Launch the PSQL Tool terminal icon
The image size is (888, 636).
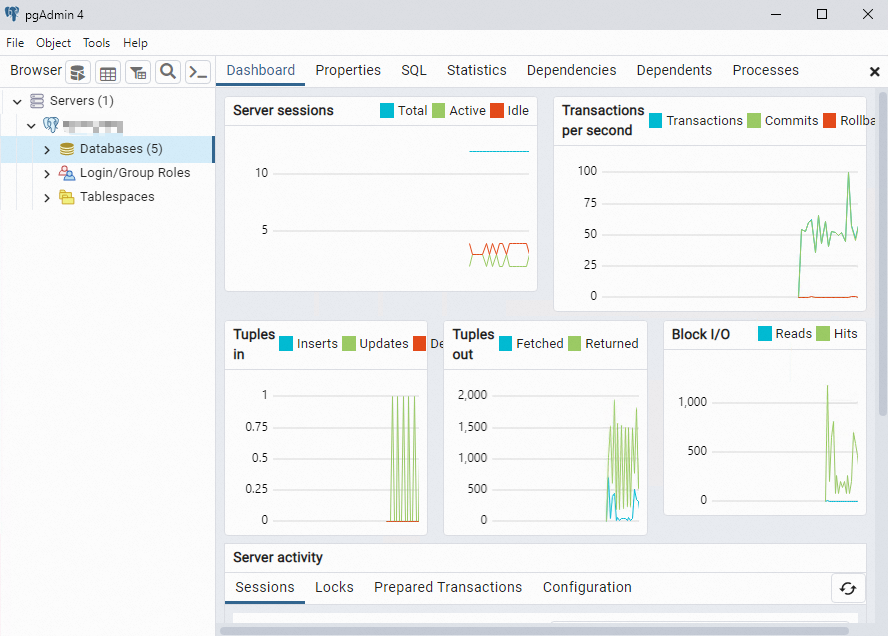coord(198,72)
